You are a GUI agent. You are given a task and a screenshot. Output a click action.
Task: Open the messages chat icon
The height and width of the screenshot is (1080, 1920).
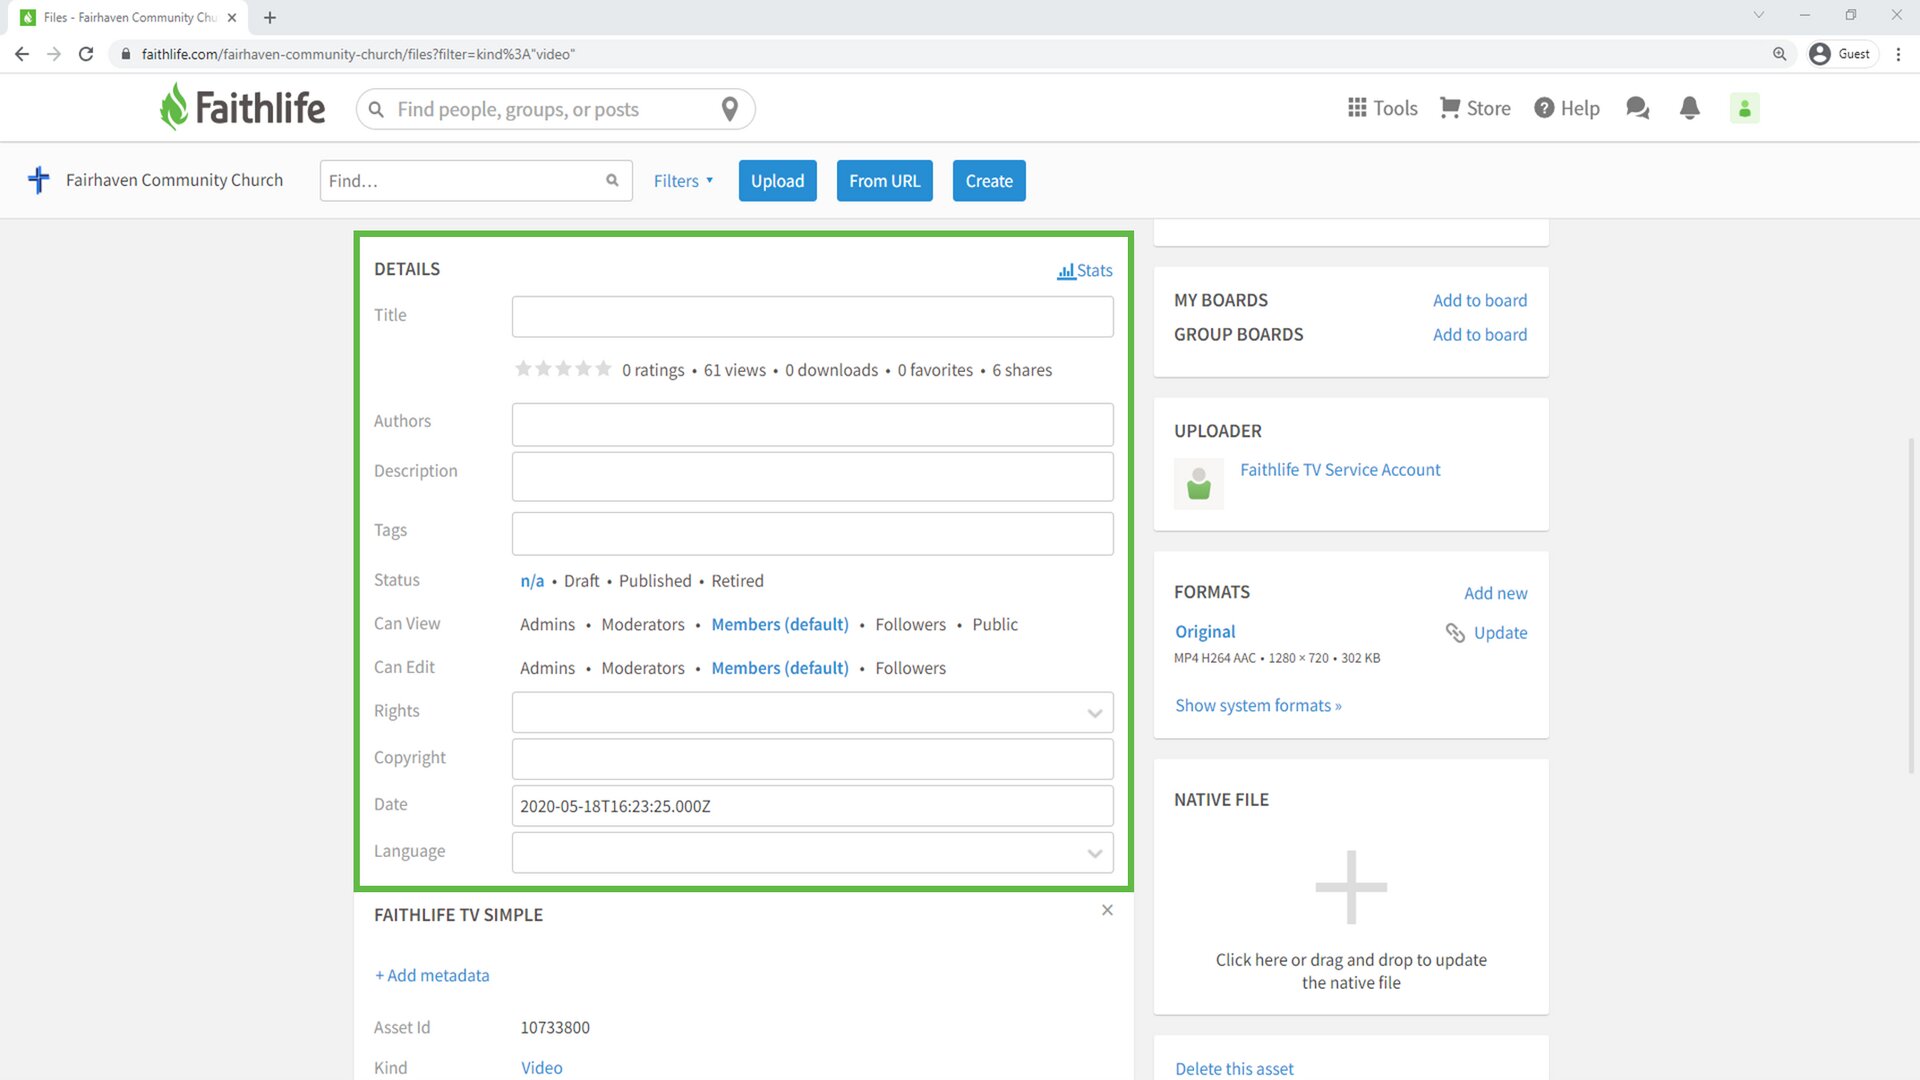pyautogui.click(x=1637, y=108)
